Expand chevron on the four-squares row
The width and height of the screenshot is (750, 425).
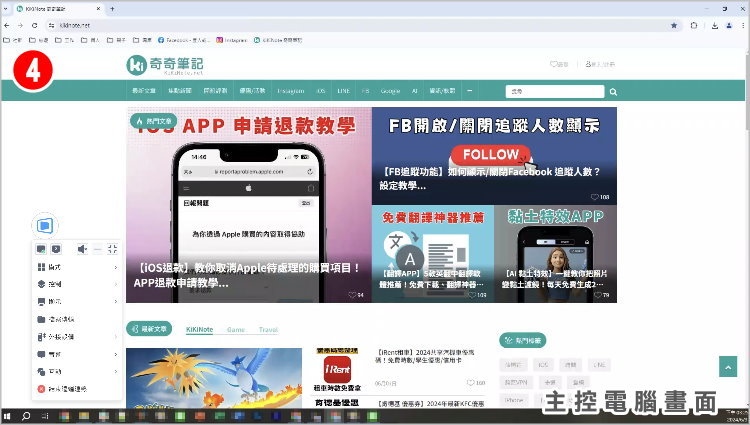pyautogui.click(x=116, y=267)
